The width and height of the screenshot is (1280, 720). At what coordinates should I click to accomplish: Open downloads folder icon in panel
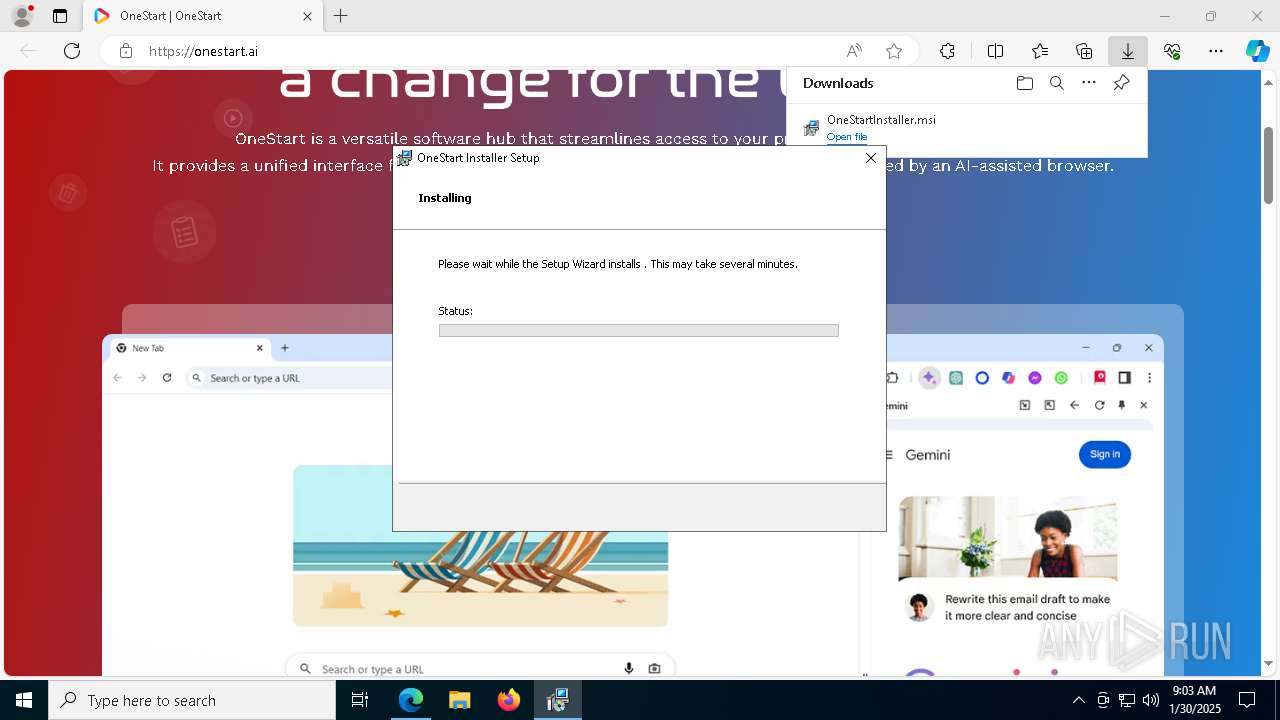coord(1024,83)
